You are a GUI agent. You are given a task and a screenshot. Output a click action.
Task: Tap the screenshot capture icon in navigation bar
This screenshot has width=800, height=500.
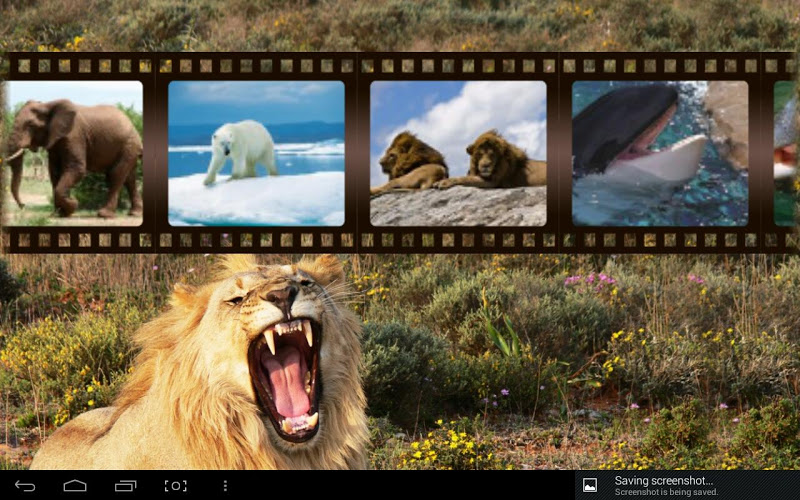point(175,486)
